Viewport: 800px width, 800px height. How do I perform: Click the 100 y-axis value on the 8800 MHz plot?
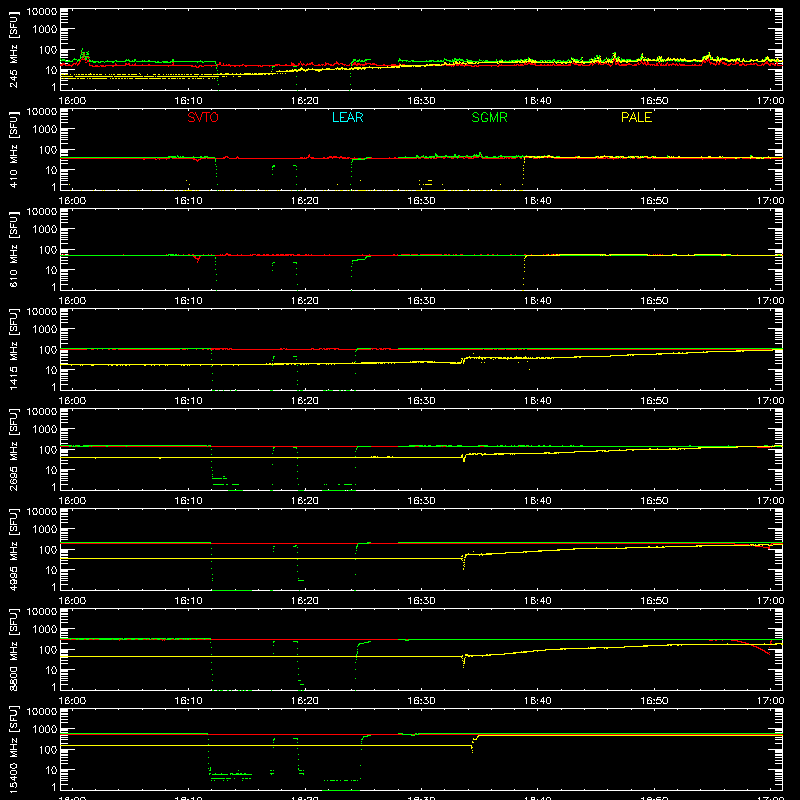coord(48,650)
